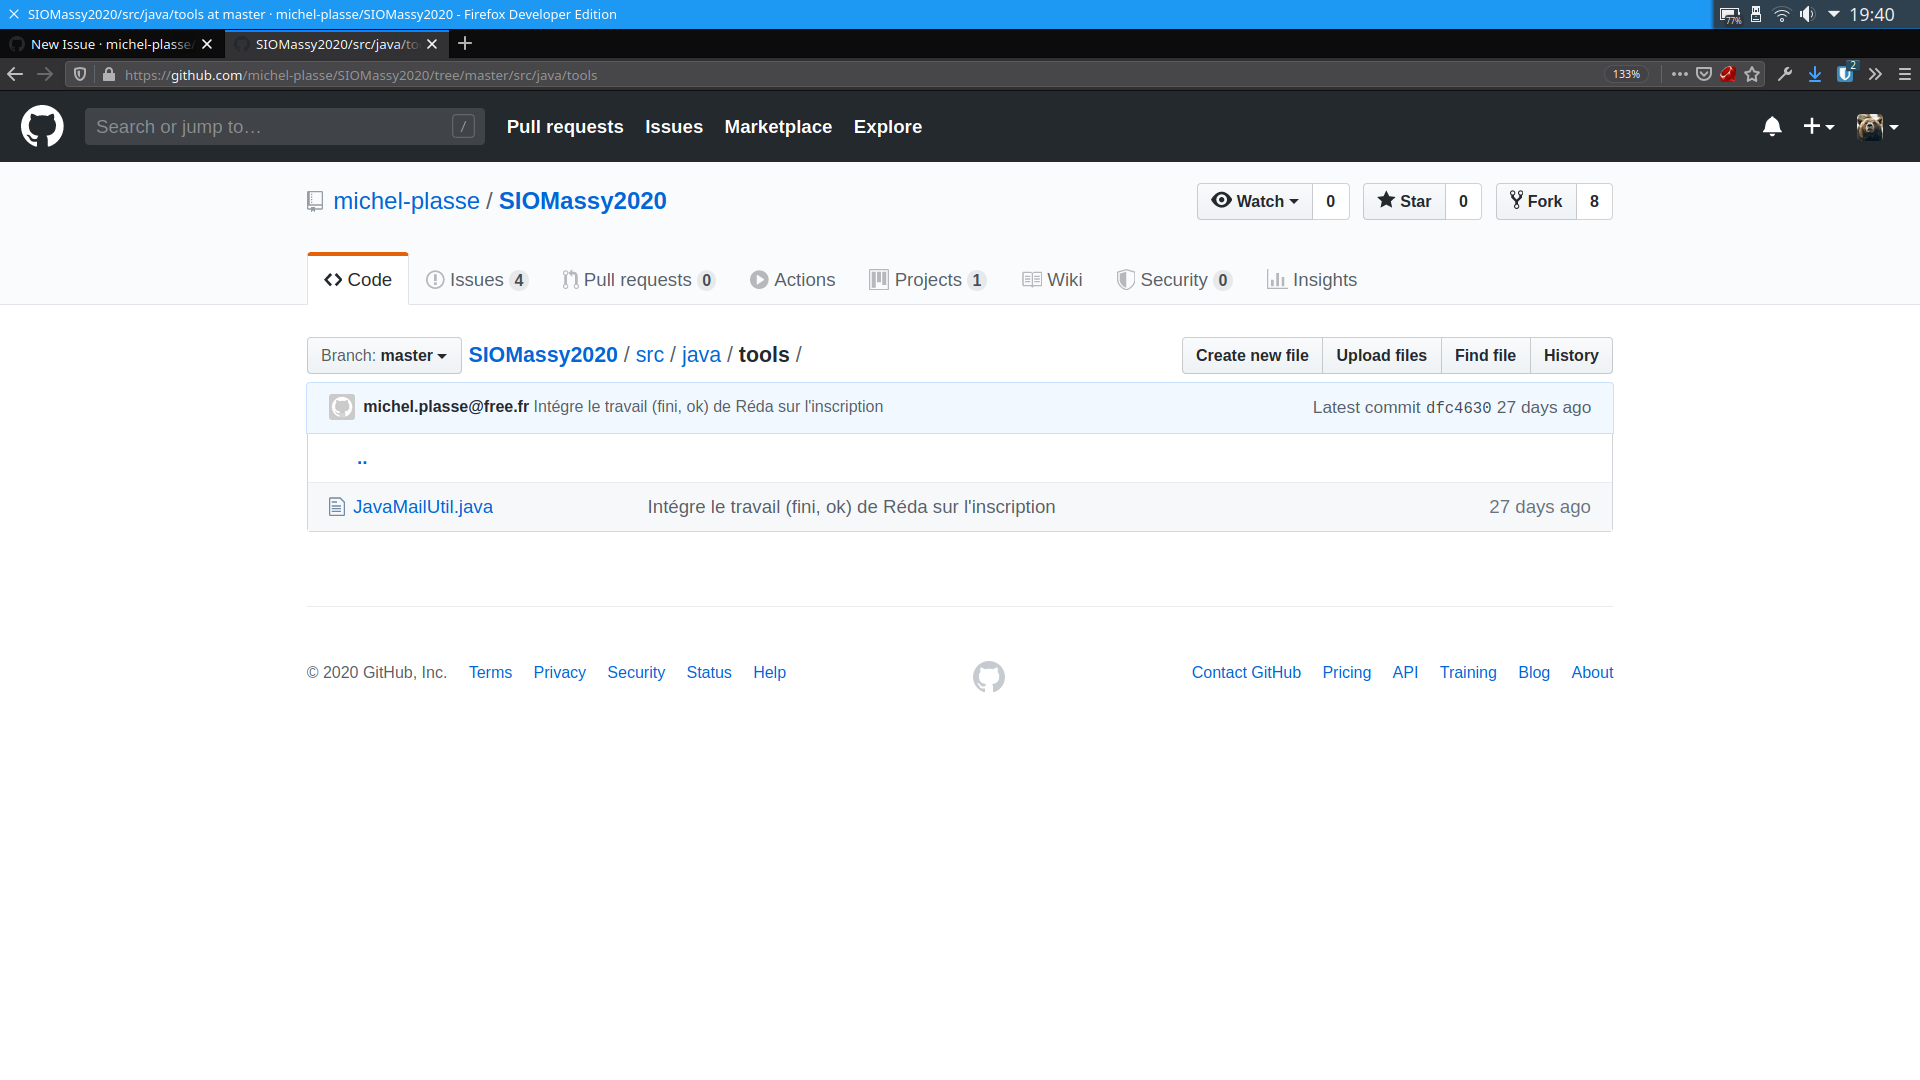Open the Firefox hamburger menu

[x=1905, y=74]
